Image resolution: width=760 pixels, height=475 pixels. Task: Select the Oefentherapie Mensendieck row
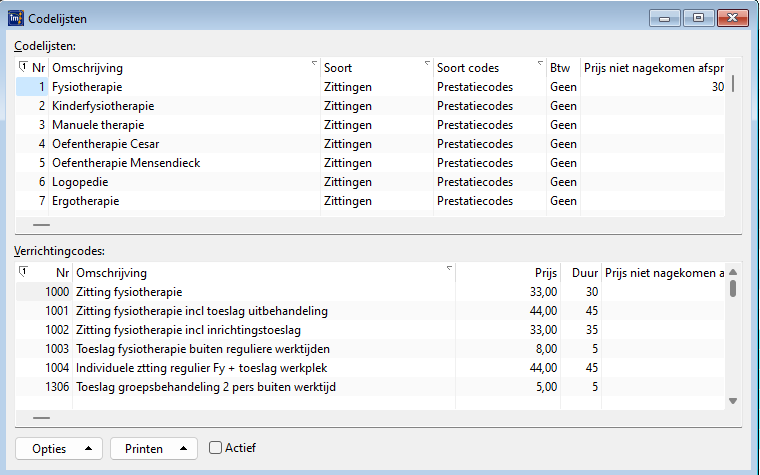click(x=370, y=163)
